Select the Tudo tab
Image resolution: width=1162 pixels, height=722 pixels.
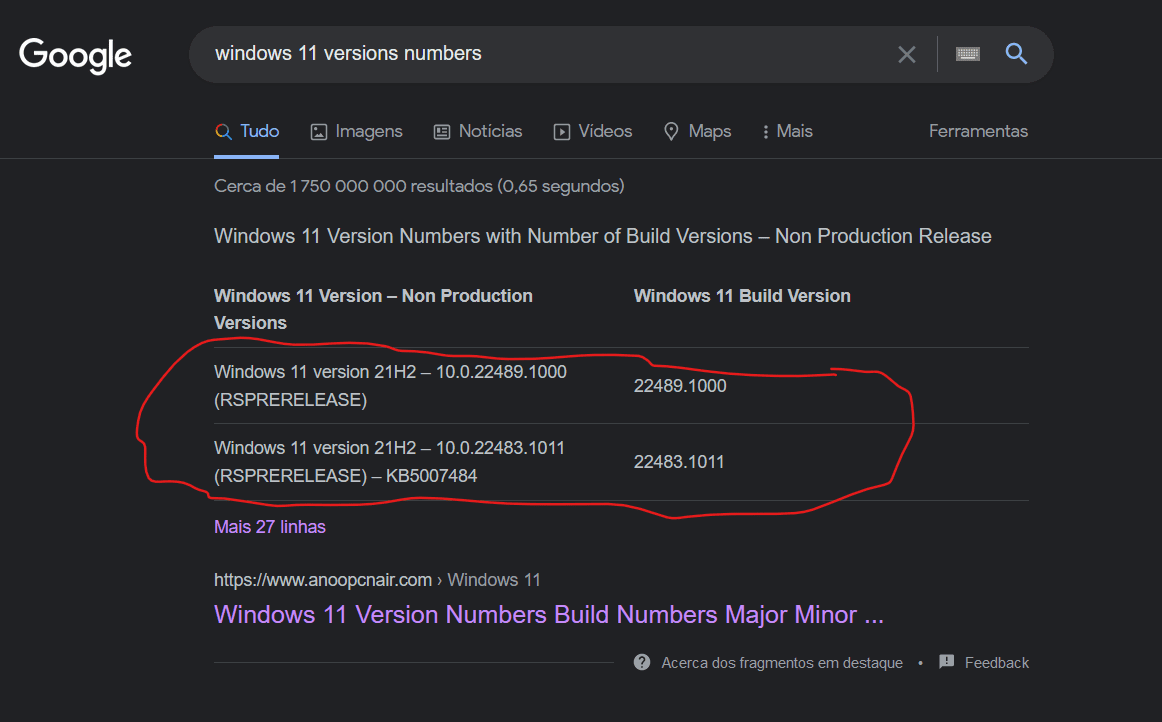click(x=247, y=131)
